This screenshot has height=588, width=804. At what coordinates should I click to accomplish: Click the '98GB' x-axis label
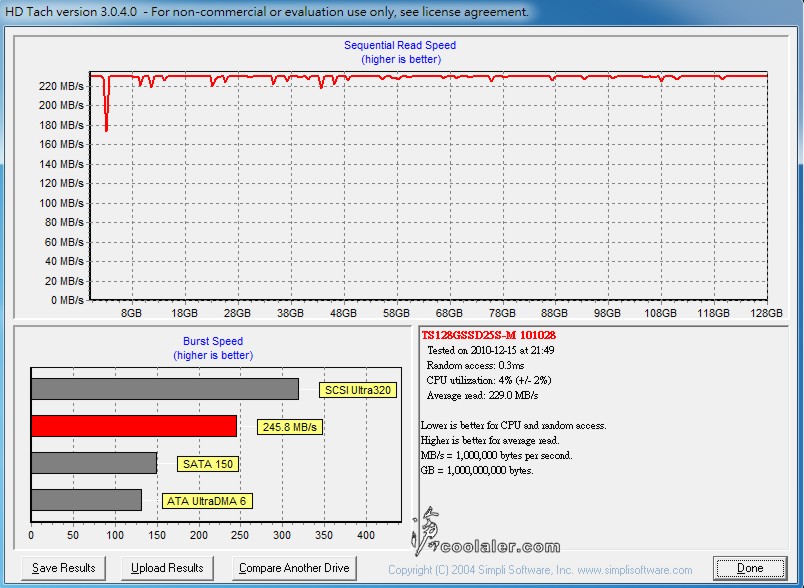607,313
